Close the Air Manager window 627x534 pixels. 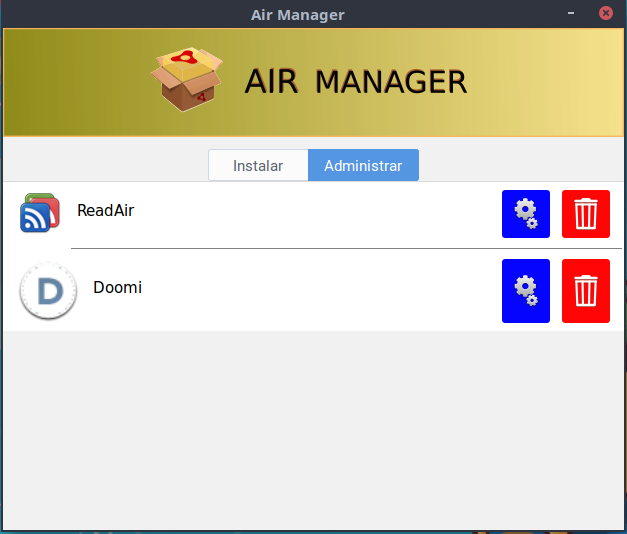point(605,14)
